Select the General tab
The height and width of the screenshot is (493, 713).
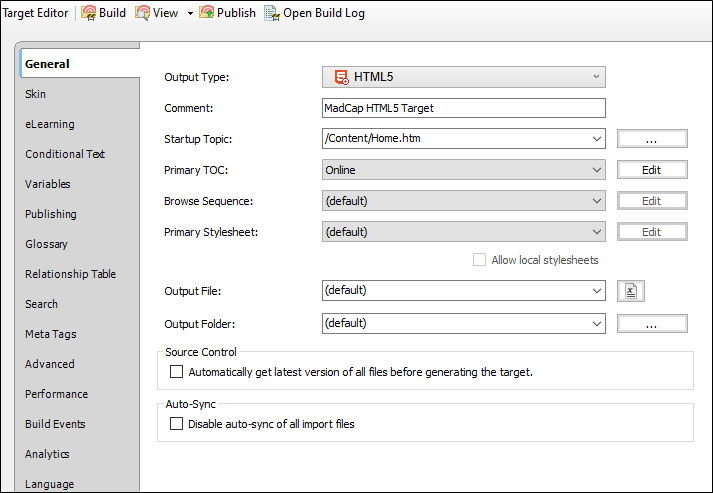point(80,64)
